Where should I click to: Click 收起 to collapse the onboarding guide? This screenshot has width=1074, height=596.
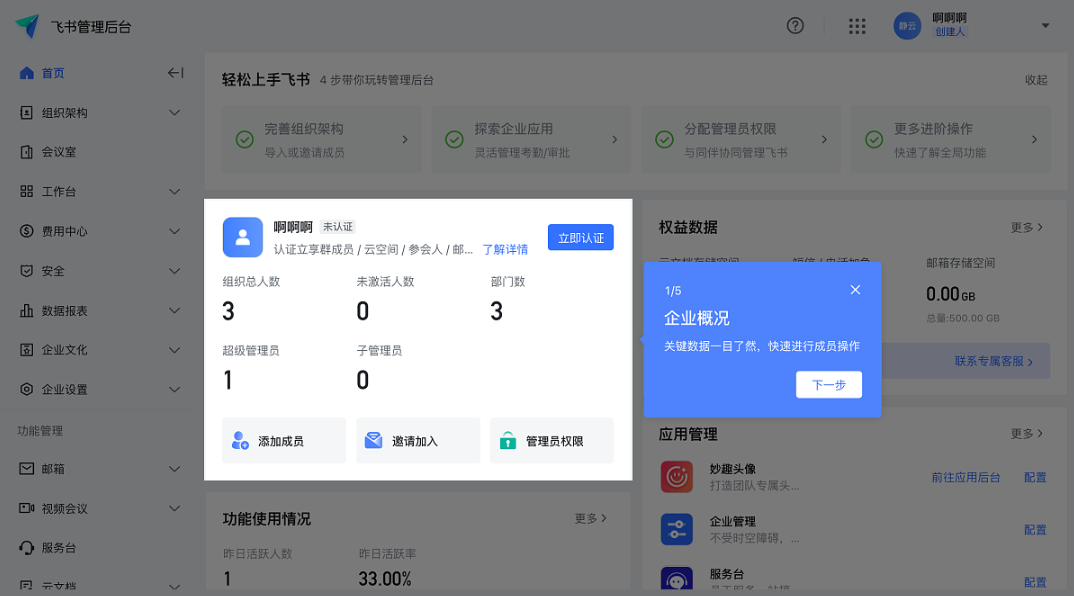(1036, 80)
